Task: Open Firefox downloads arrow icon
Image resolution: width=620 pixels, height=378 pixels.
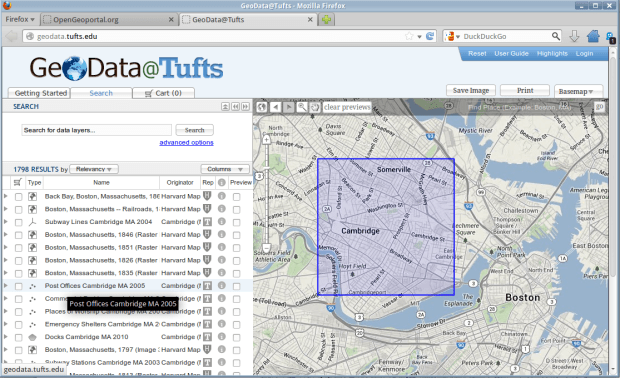Action: coord(574,36)
